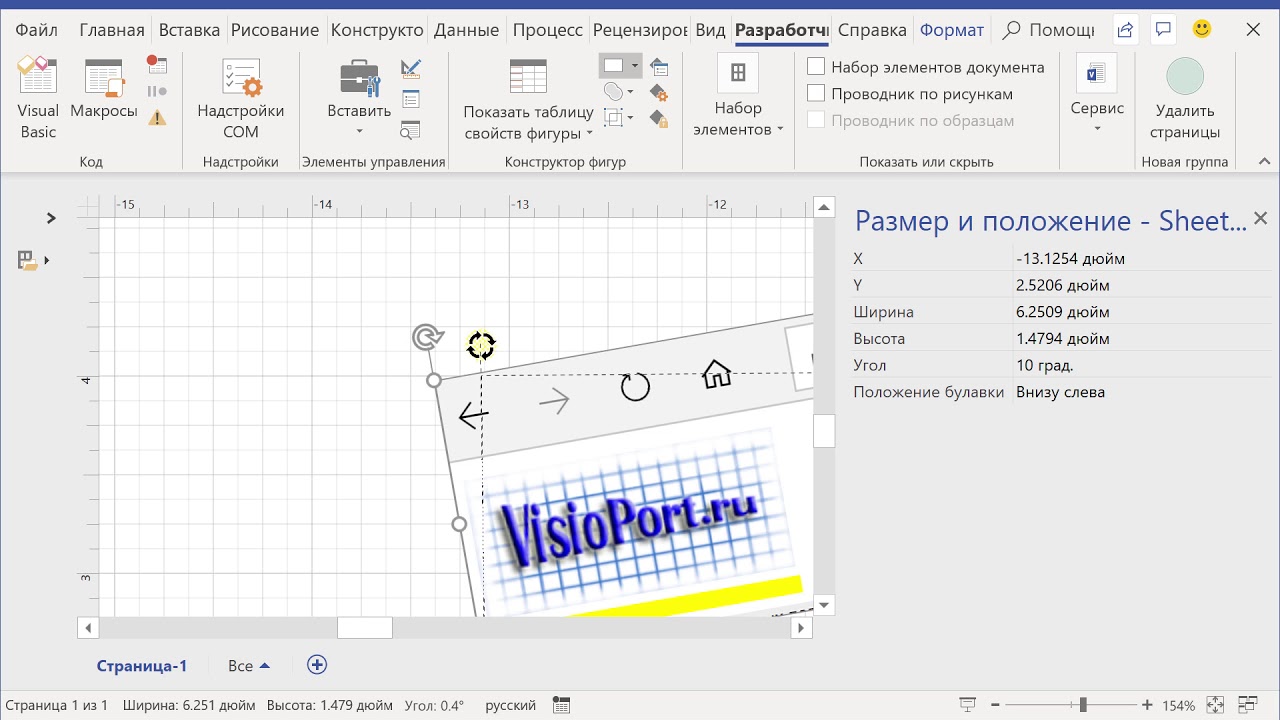Collapse the ribbon
The image size is (1280, 720).
pyautogui.click(x=1263, y=161)
